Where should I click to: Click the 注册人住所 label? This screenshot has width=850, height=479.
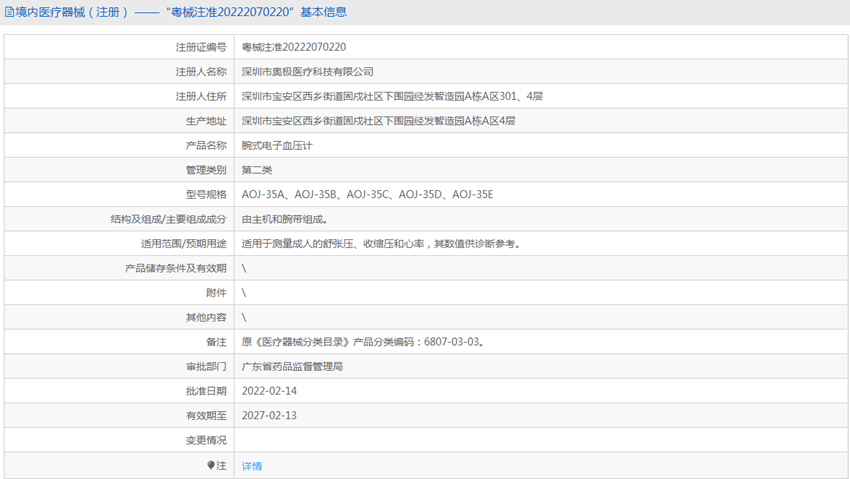201,96
